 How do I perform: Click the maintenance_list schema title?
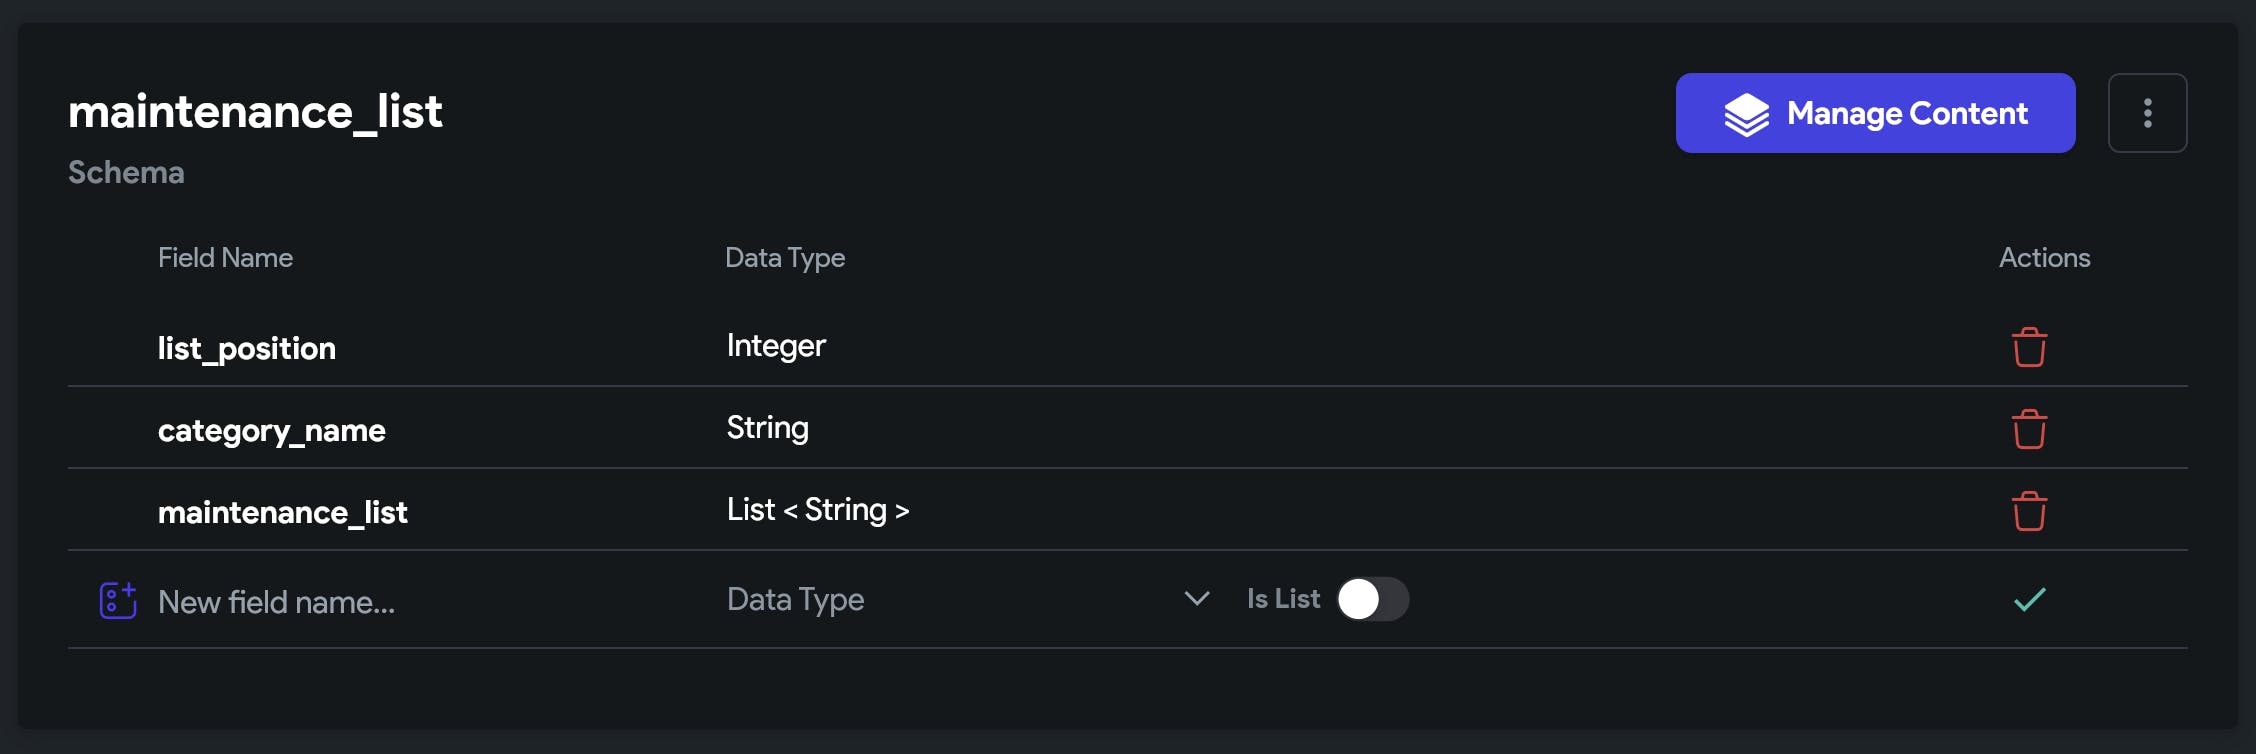click(x=255, y=112)
